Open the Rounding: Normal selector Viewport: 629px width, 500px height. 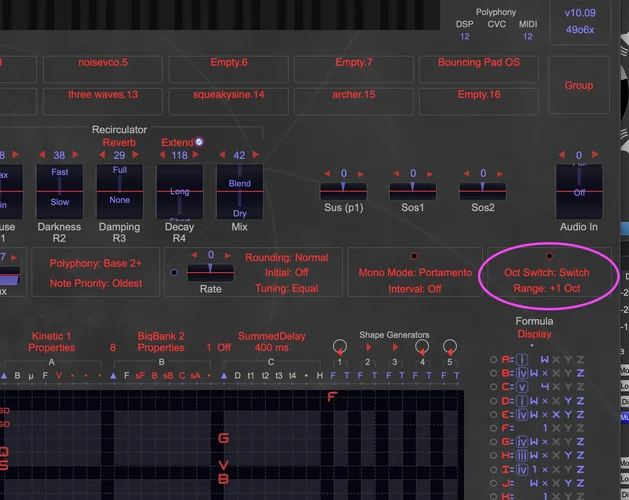287,258
